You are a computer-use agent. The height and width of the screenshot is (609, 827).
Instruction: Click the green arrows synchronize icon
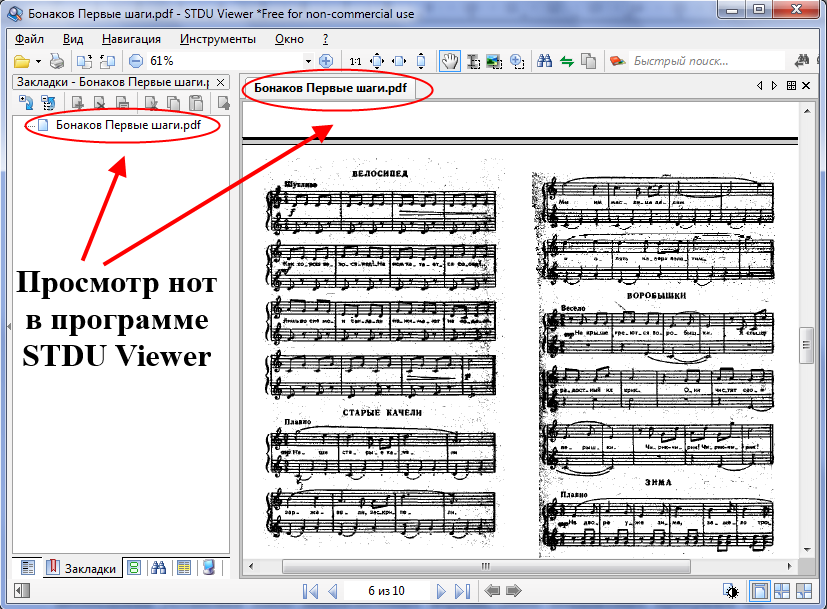click(x=567, y=62)
